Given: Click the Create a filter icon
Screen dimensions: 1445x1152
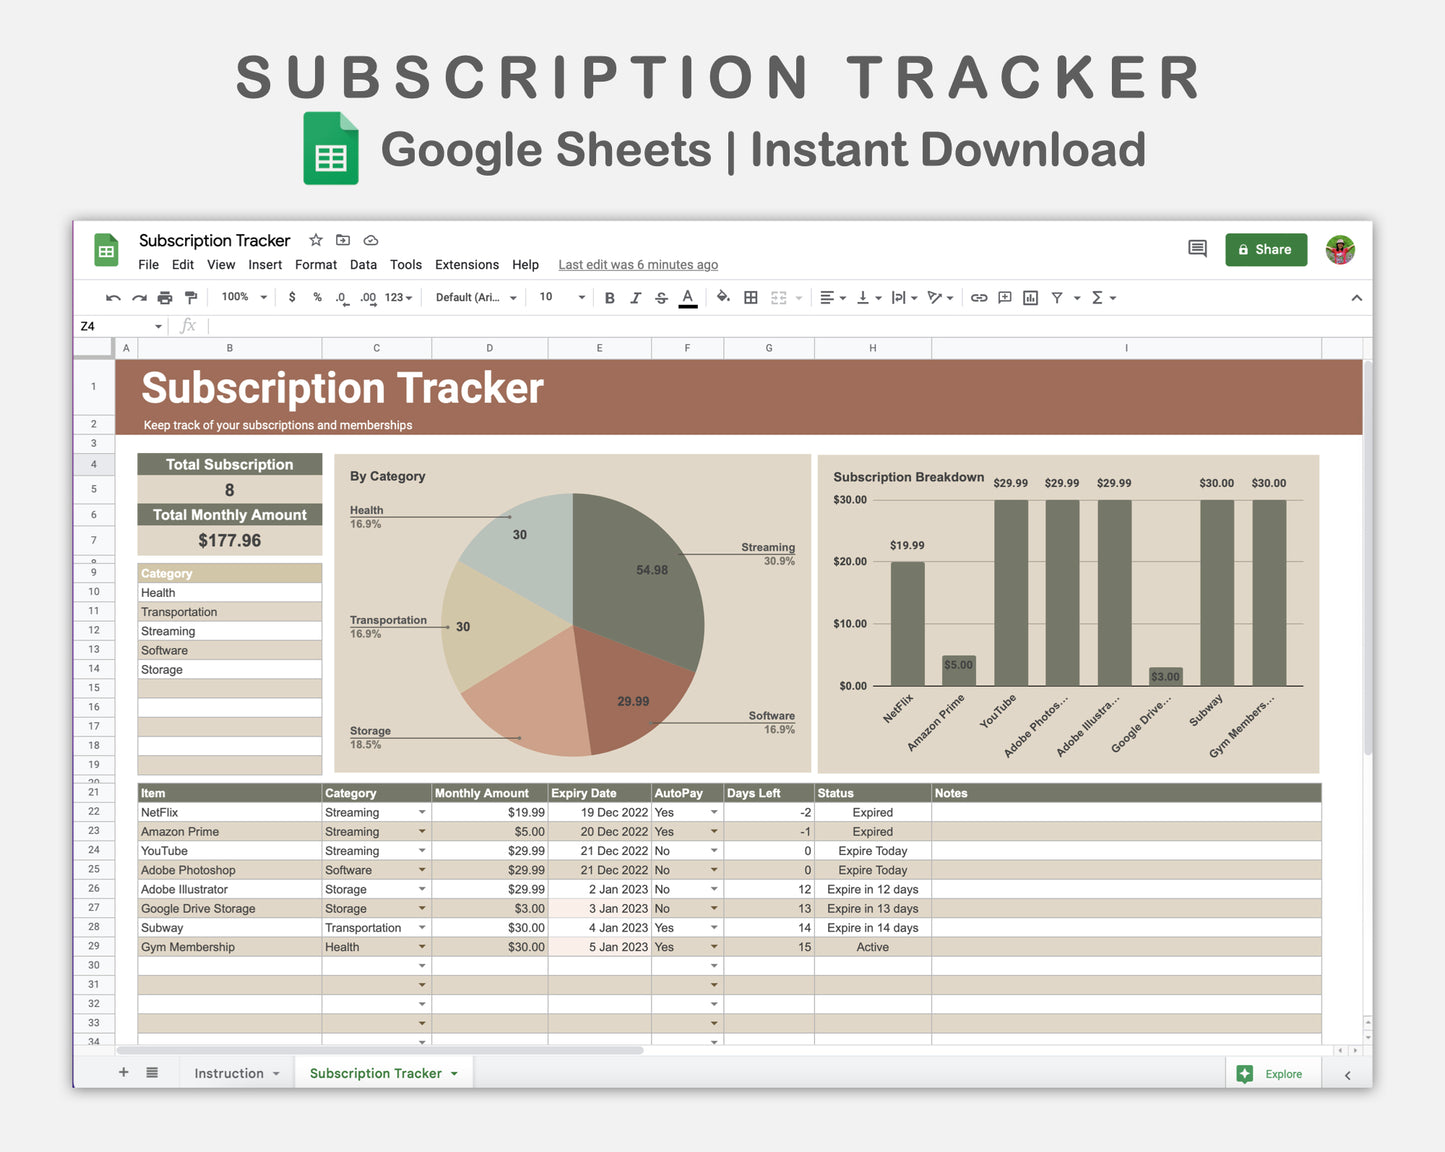Looking at the screenshot, I should coord(1056,297).
